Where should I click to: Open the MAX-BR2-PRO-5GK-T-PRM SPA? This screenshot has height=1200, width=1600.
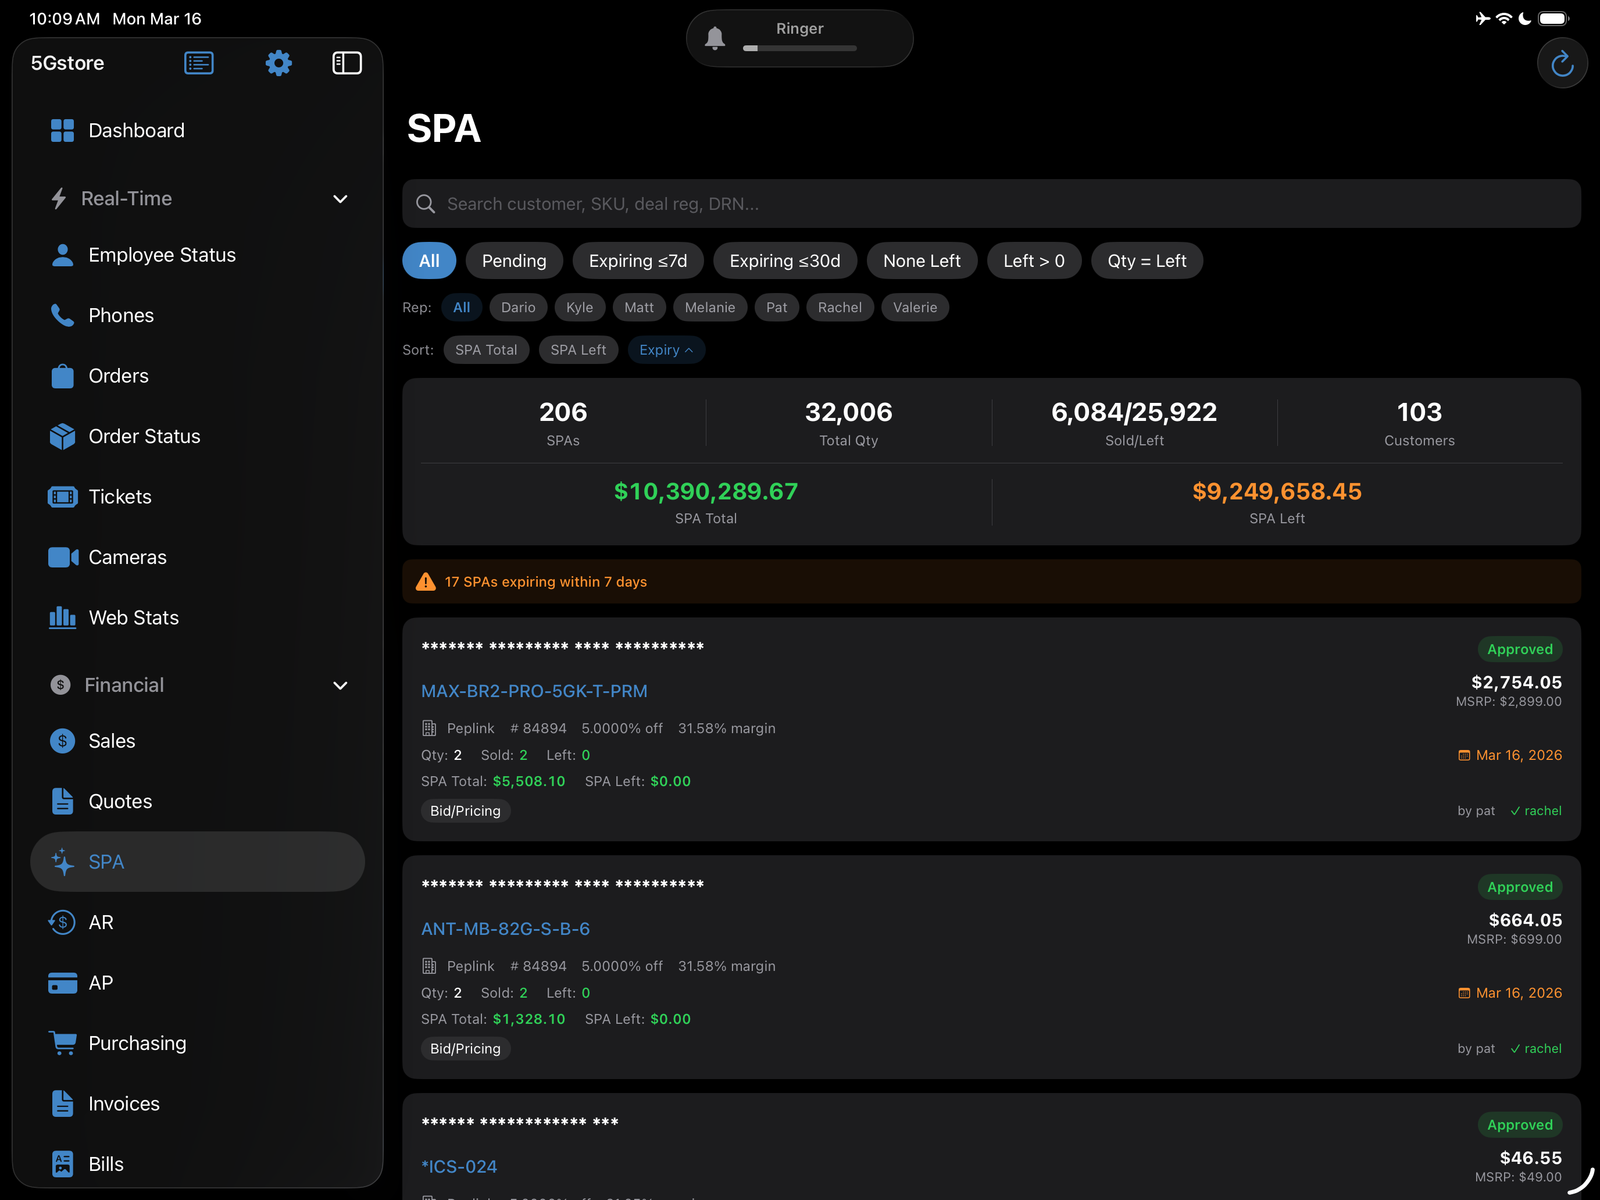click(534, 691)
